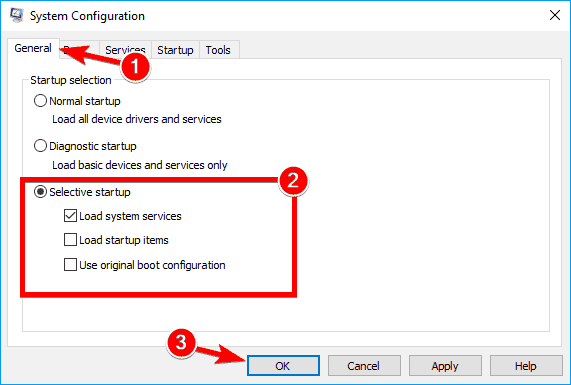This screenshot has width=571, height=385.
Task: Open the Startup tab
Action: (x=175, y=50)
